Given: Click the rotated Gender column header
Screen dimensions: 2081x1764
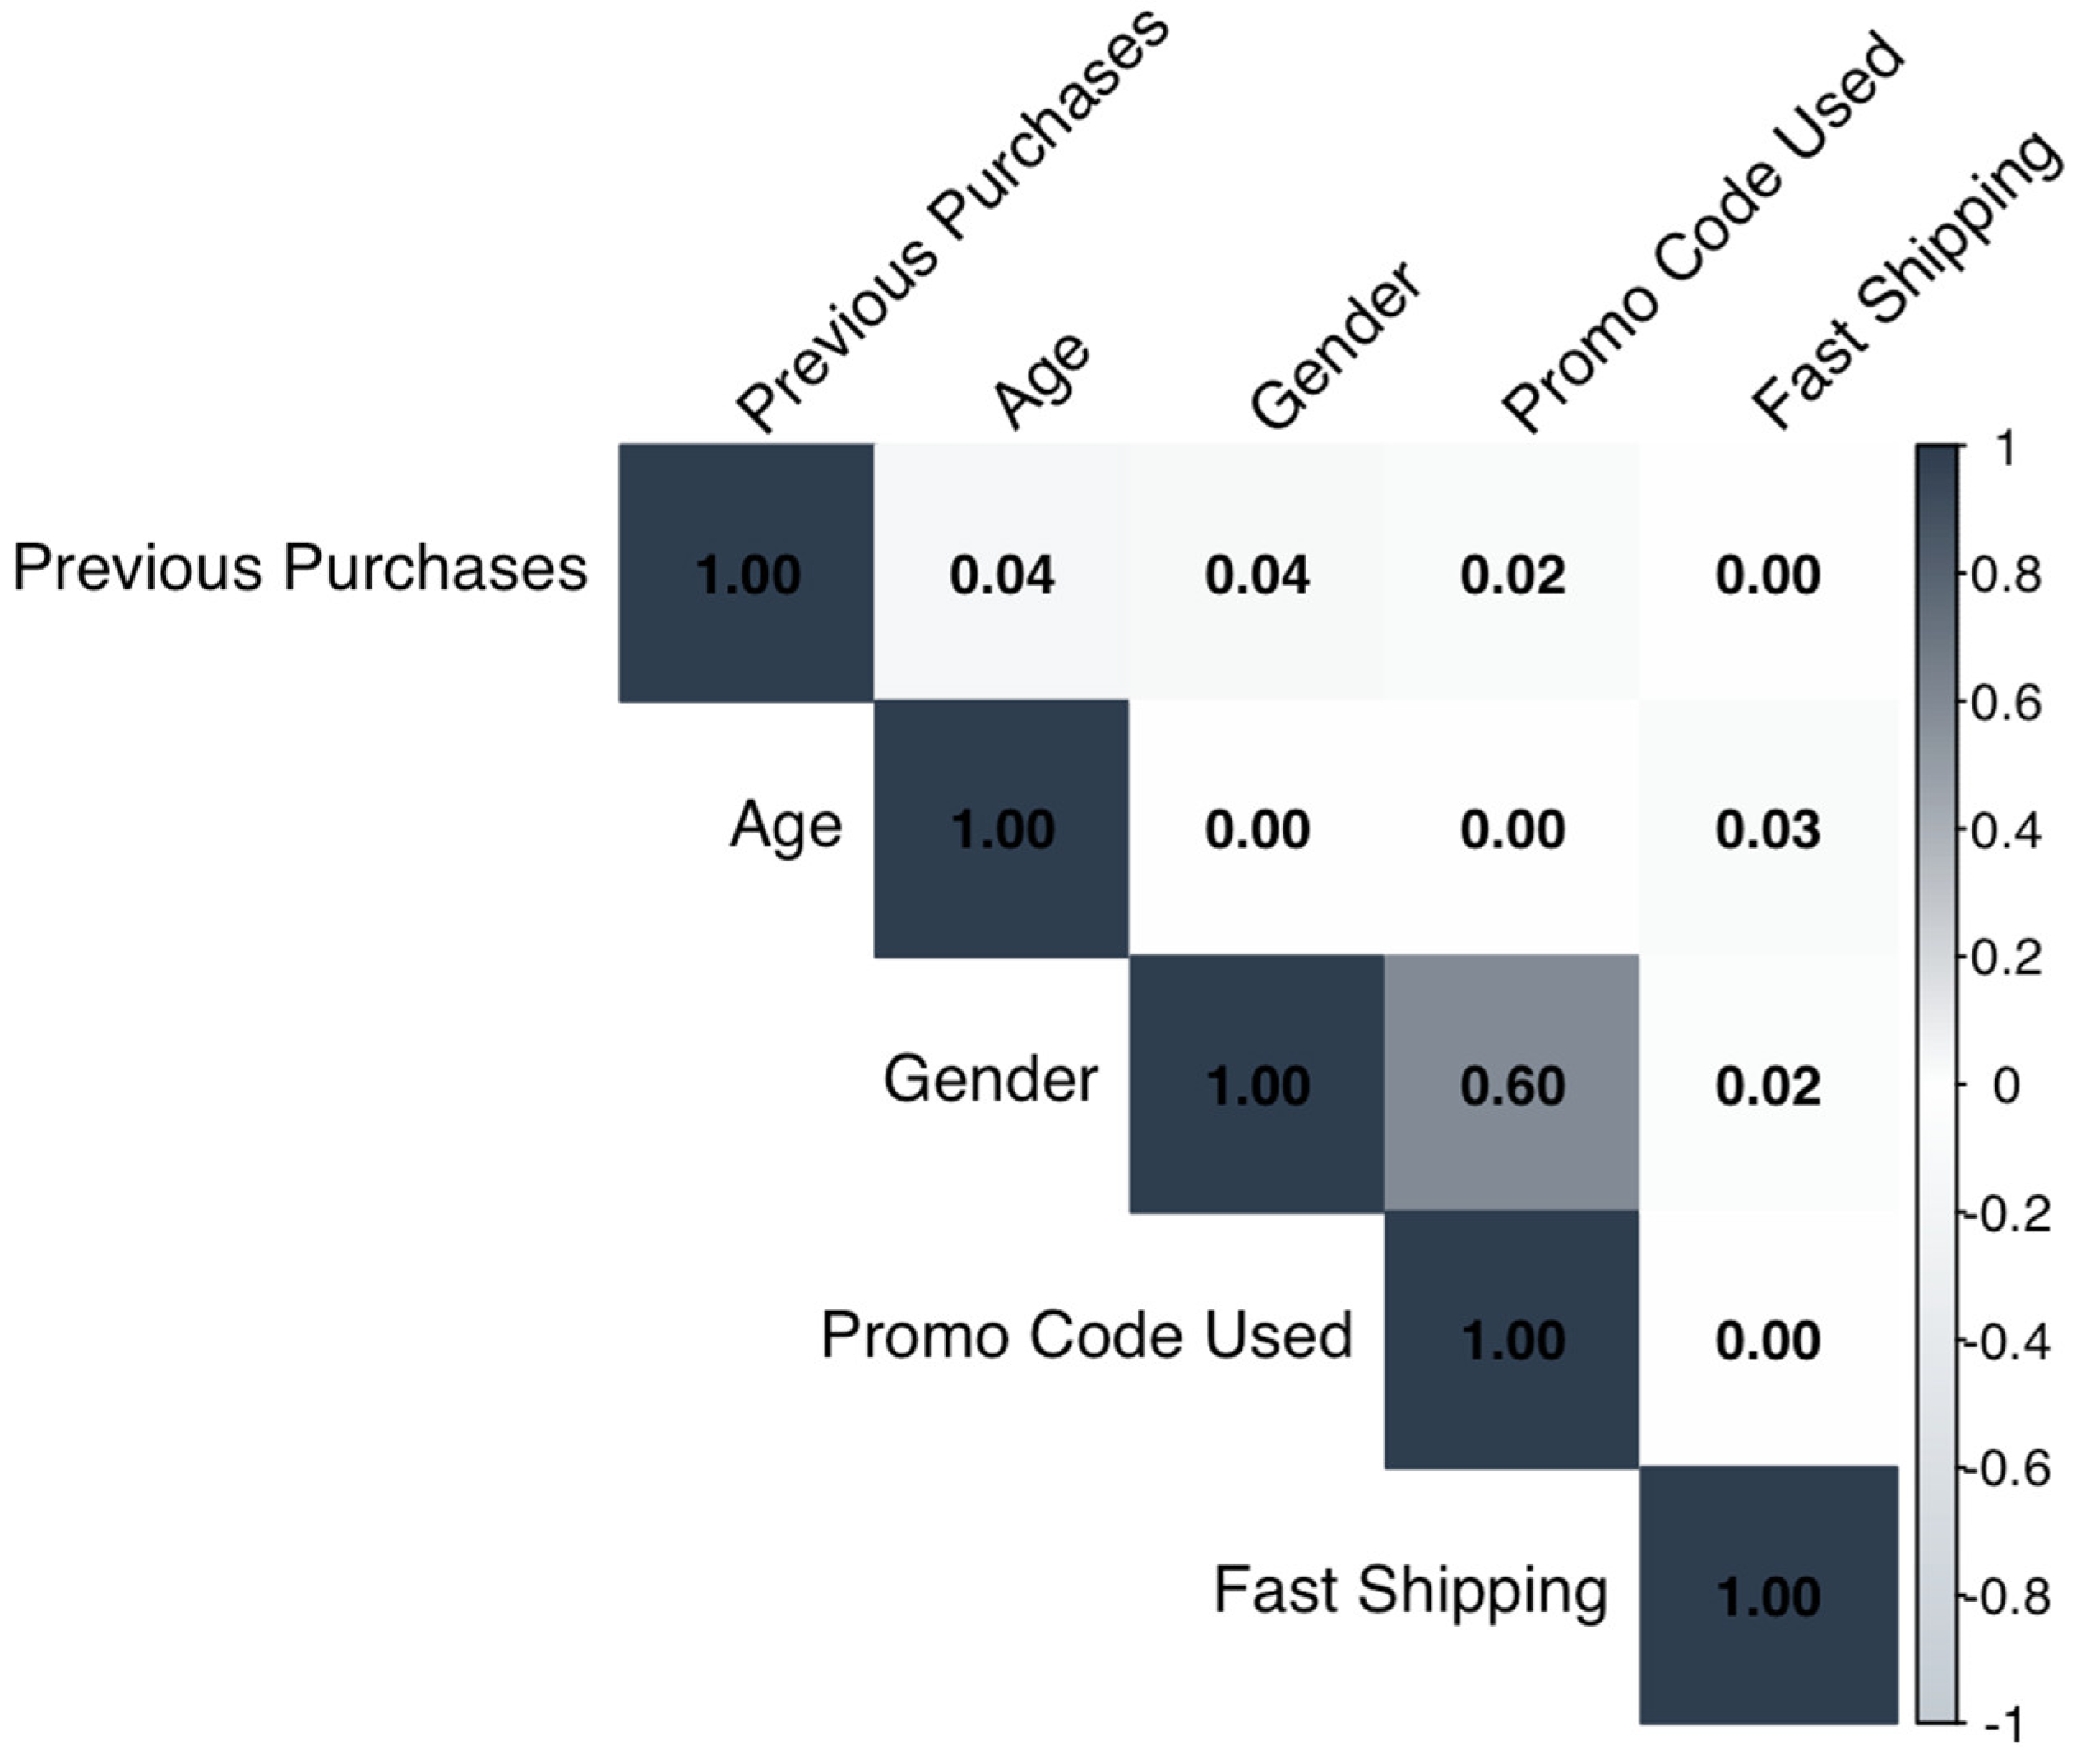Looking at the screenshot, I should coord(1335,345).
